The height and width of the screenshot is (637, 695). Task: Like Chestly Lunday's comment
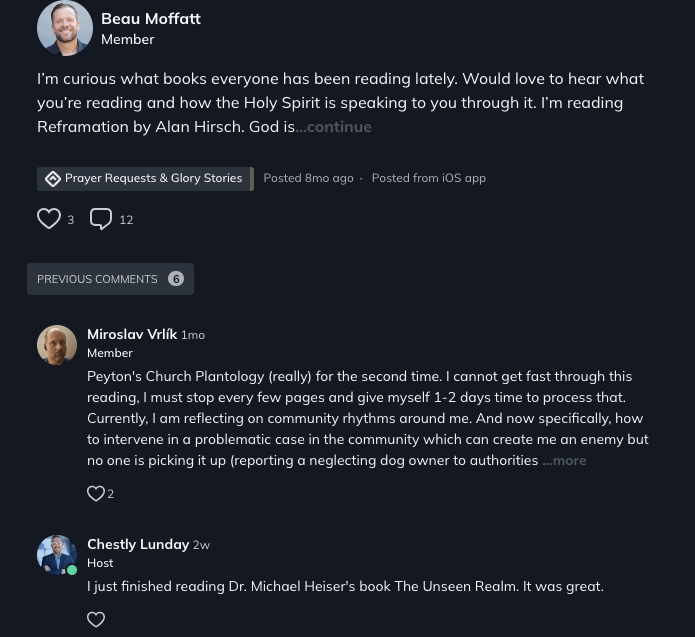(x=96, y=619)
